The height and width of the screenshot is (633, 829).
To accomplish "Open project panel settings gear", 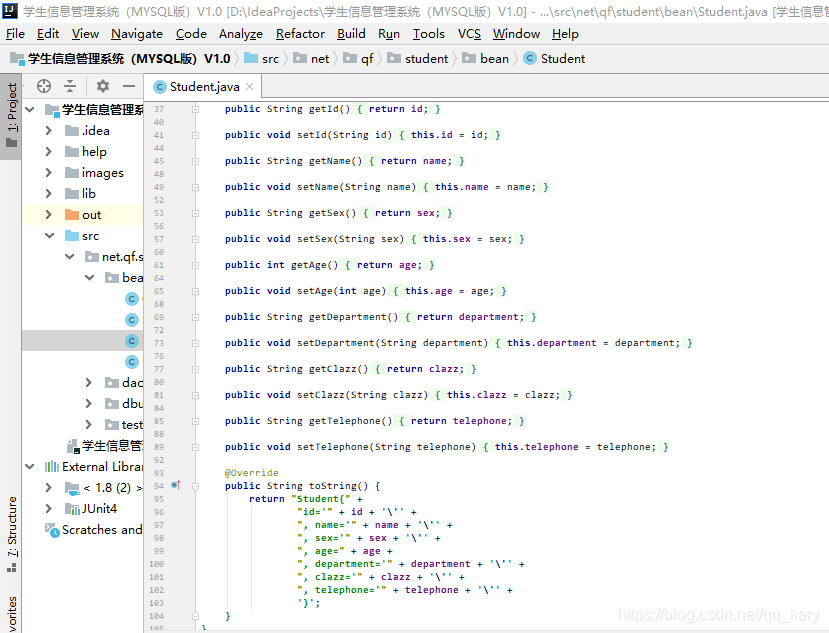I will click(x=103, y=86).
